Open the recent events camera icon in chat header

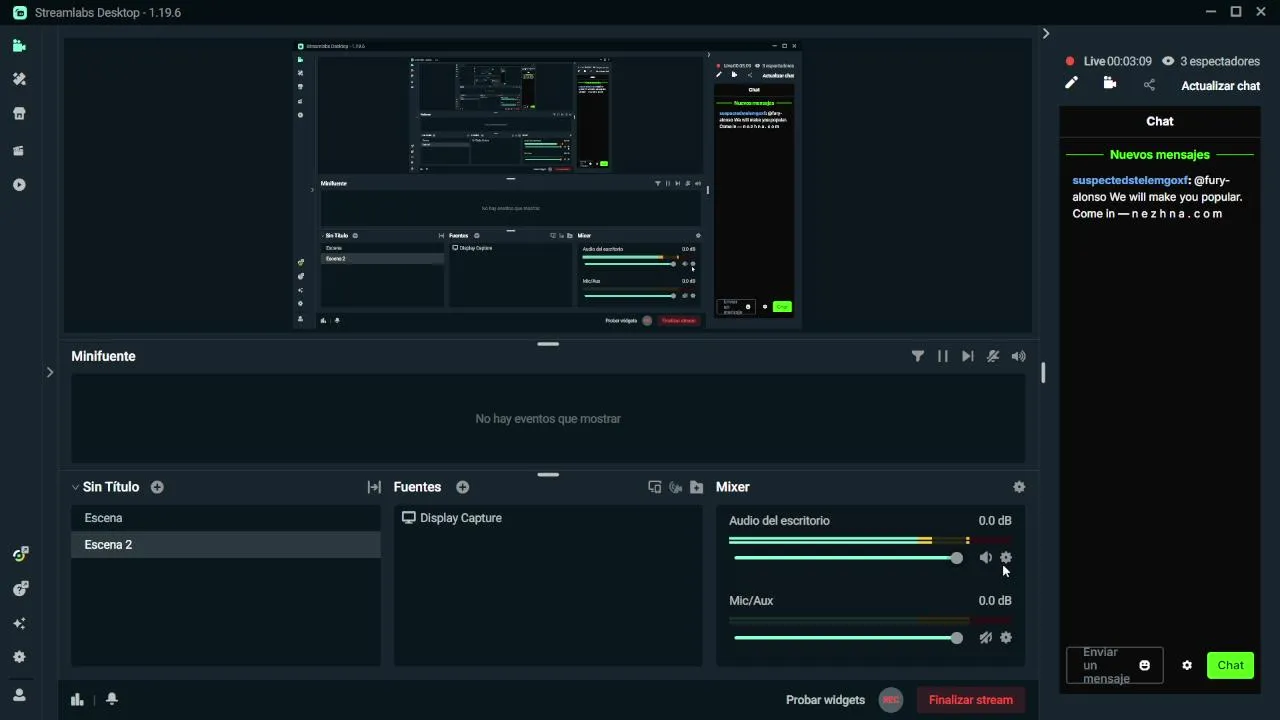[1110, 84]
